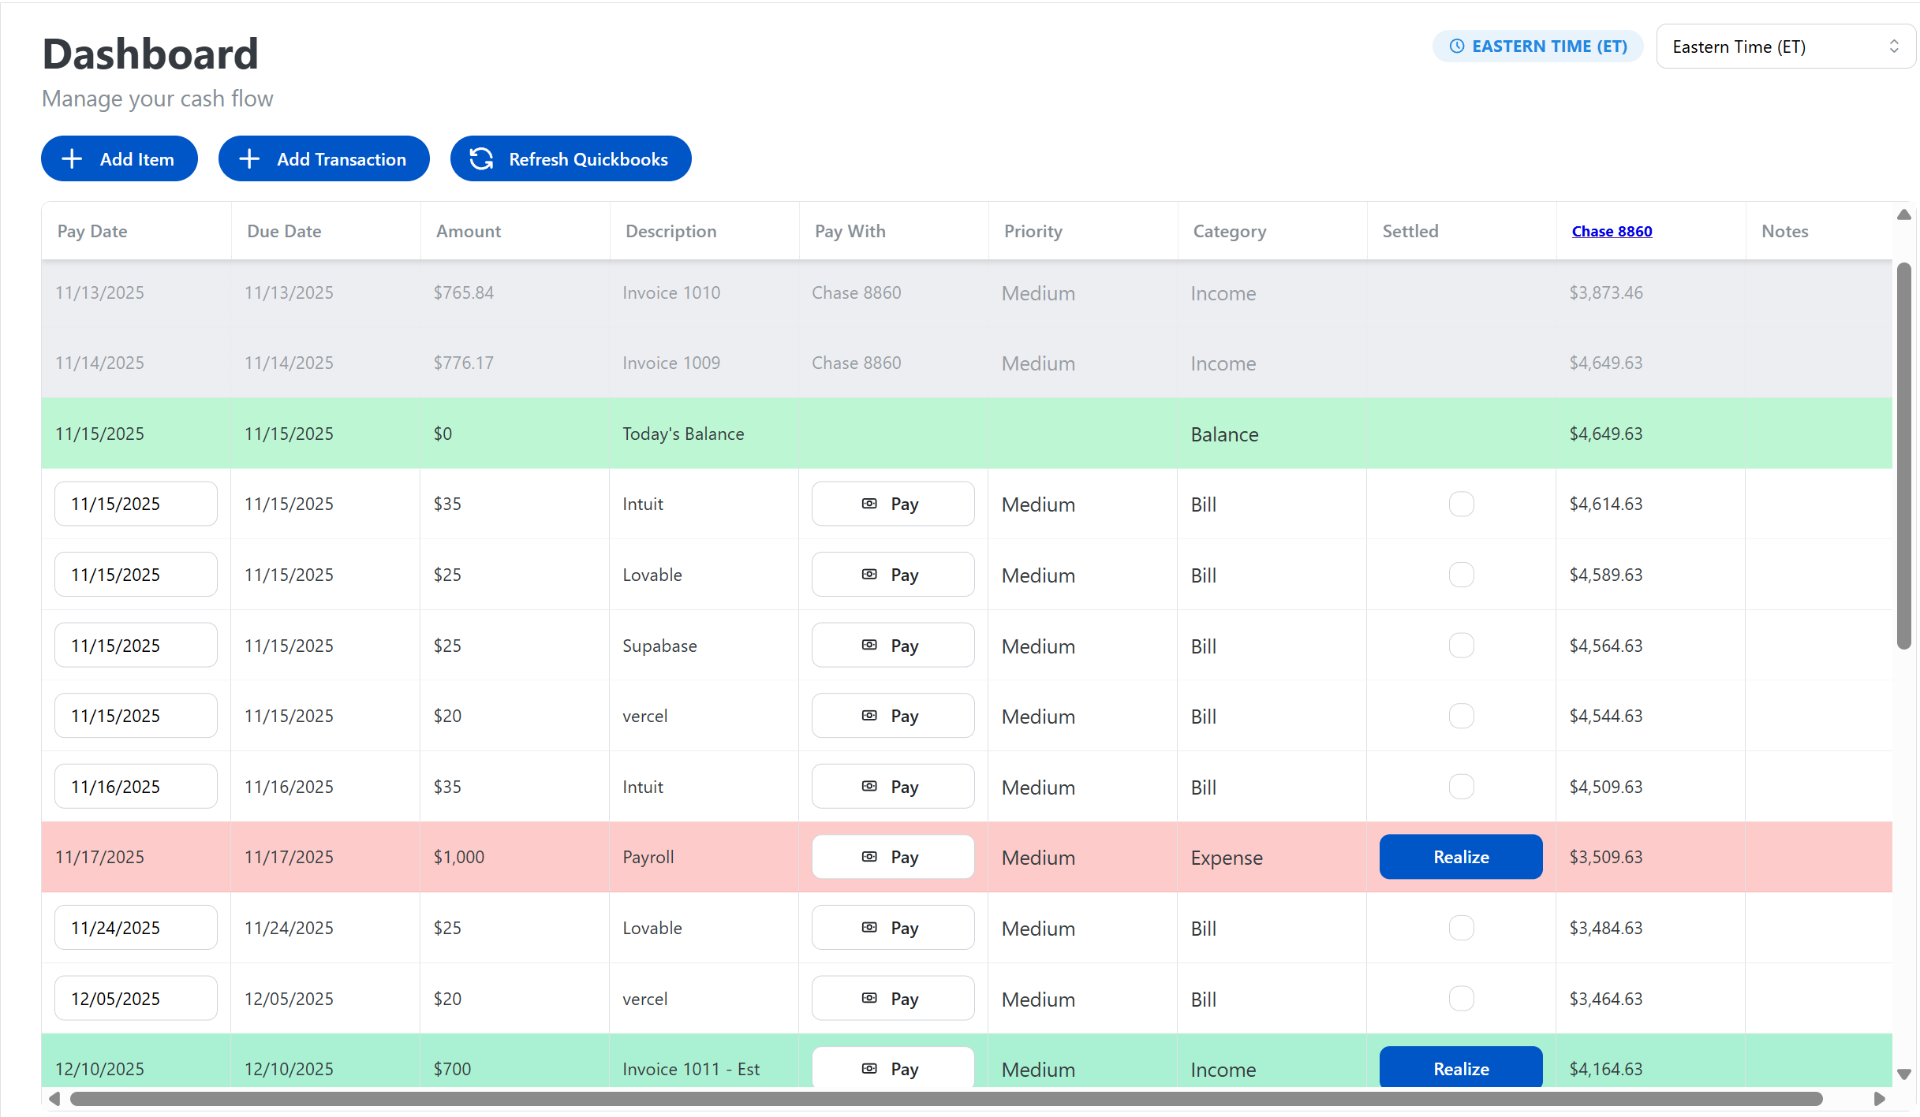Click the pay date field showing 11/24/2025
1920x1117 pixels.
click(135, 927)
